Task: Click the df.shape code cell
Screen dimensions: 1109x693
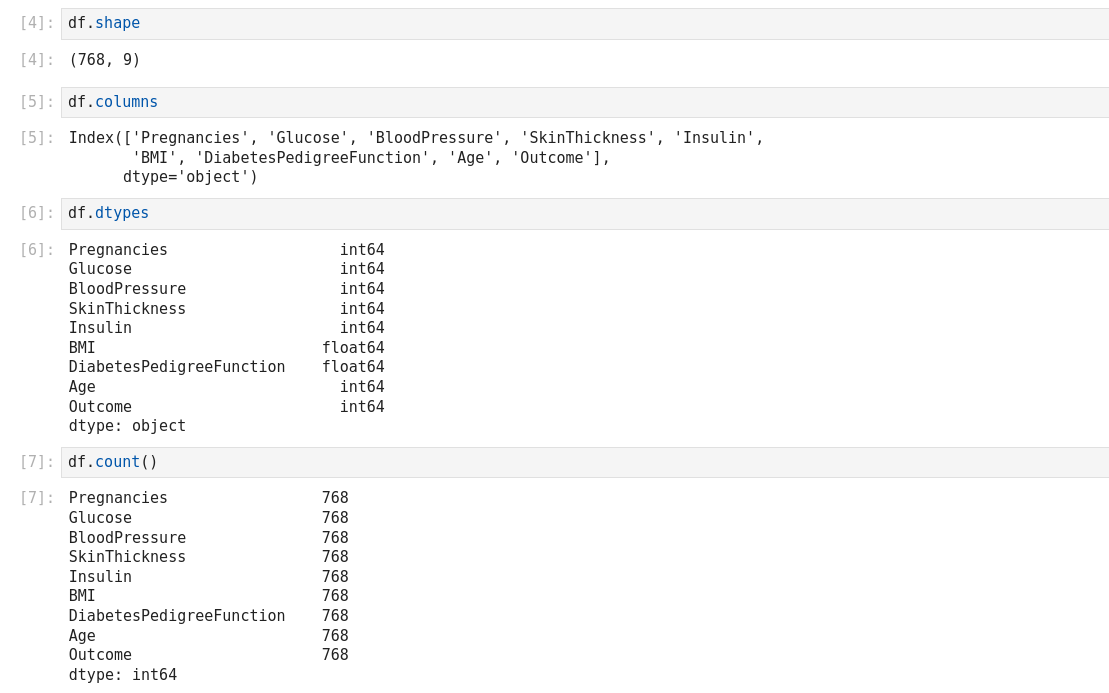Action: [584, 24]
